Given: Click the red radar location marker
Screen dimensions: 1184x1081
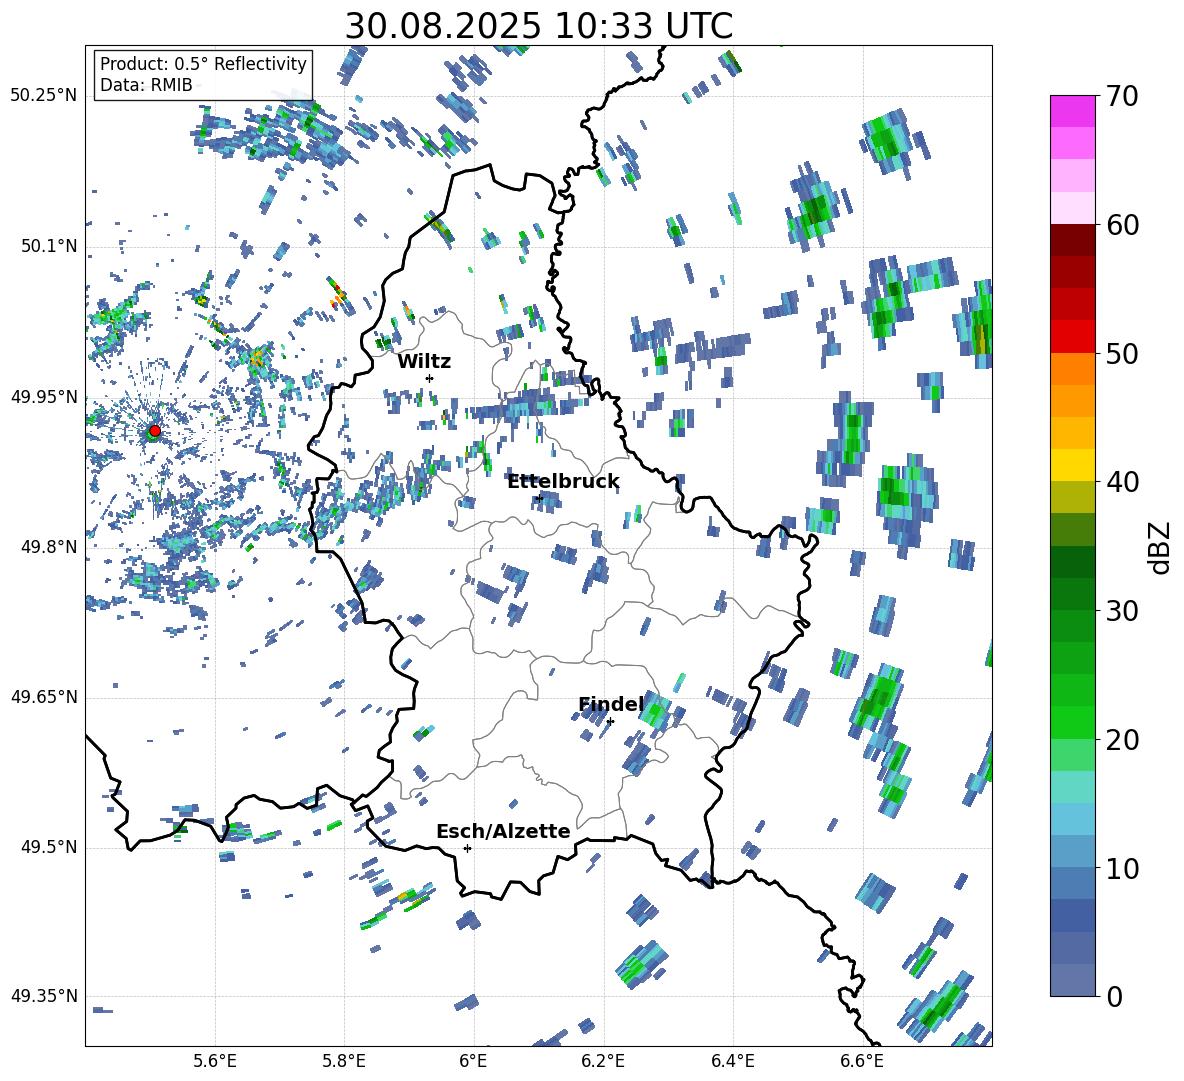Looking at the screenshot, I should click(x=155, y=431).
